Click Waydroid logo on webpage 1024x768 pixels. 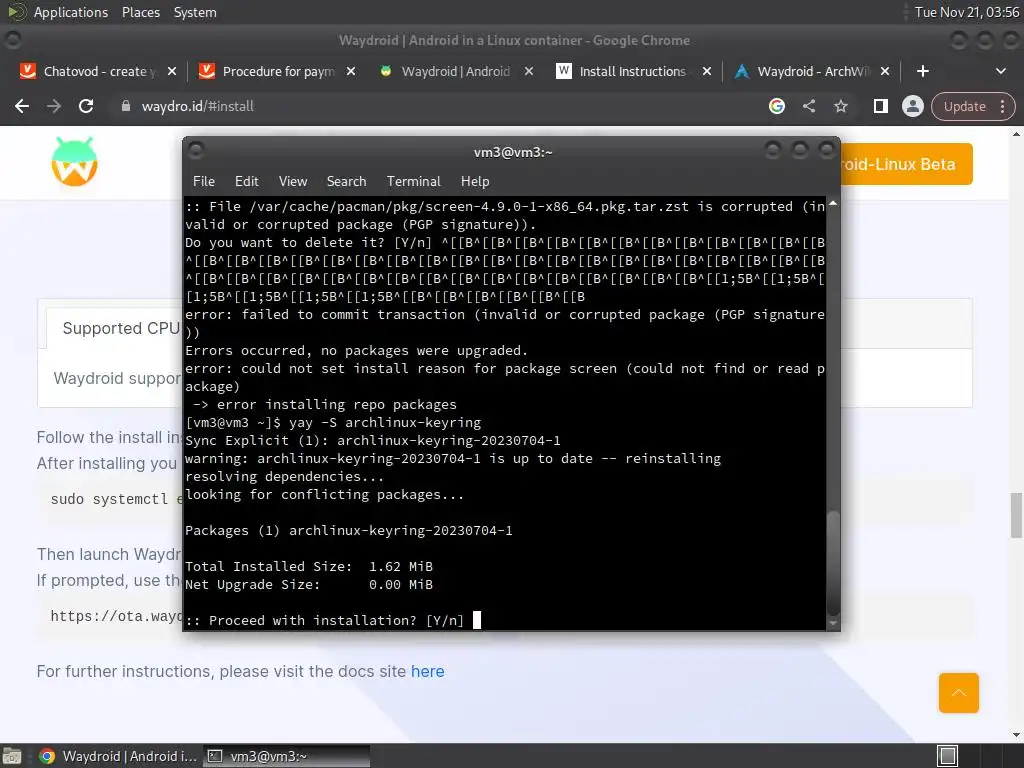coord(74,161)
